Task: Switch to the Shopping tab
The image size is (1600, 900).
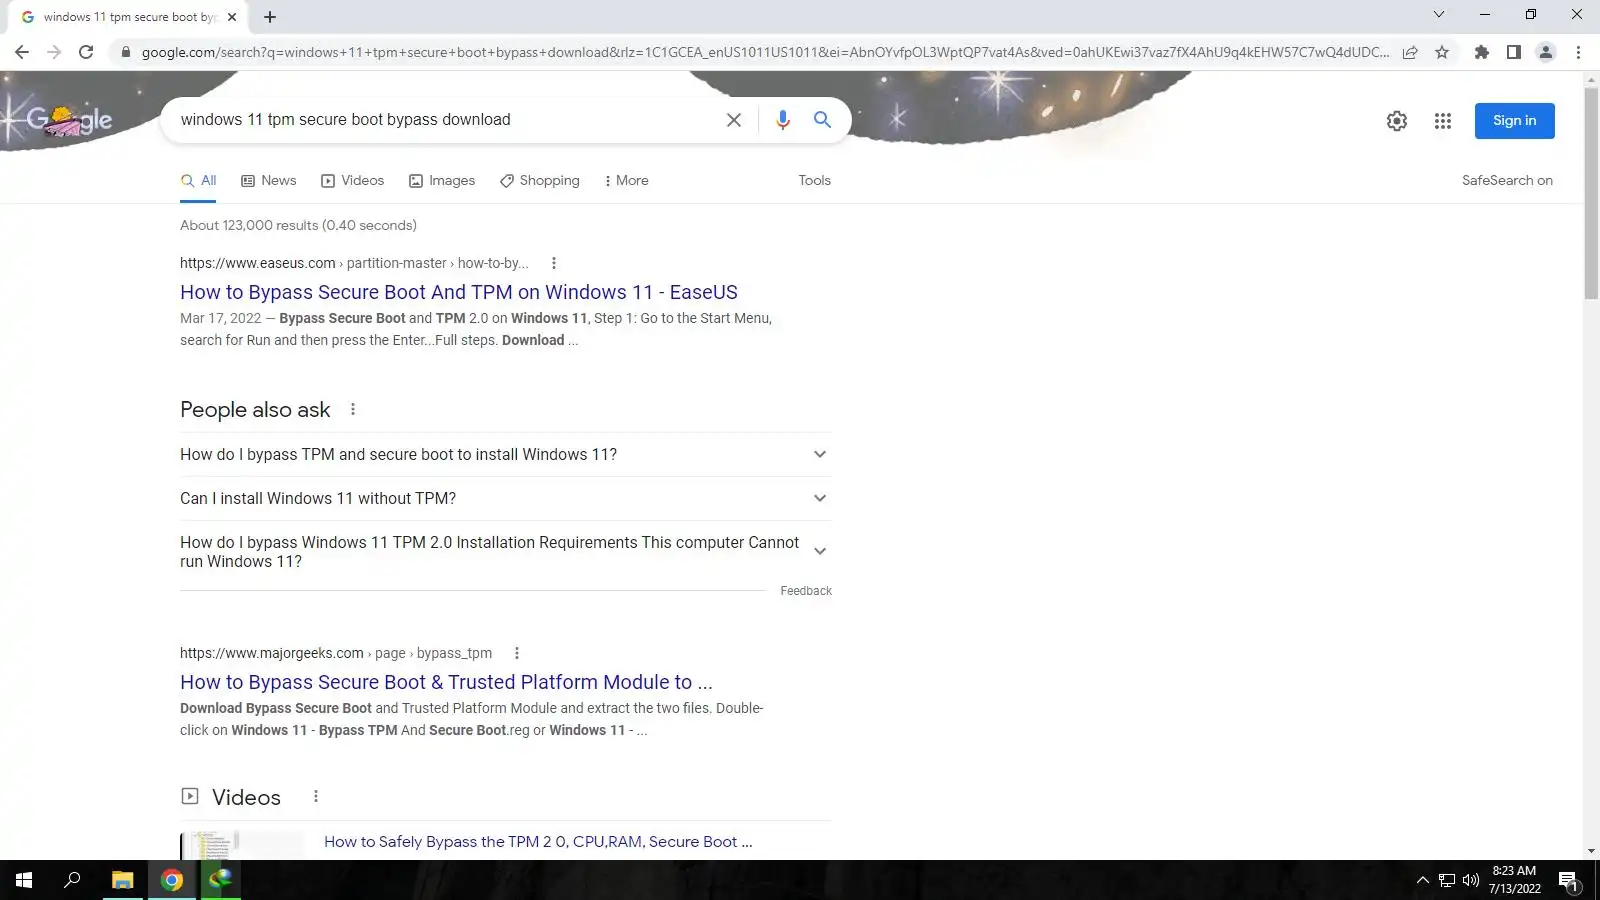Action: coord(540,181)
